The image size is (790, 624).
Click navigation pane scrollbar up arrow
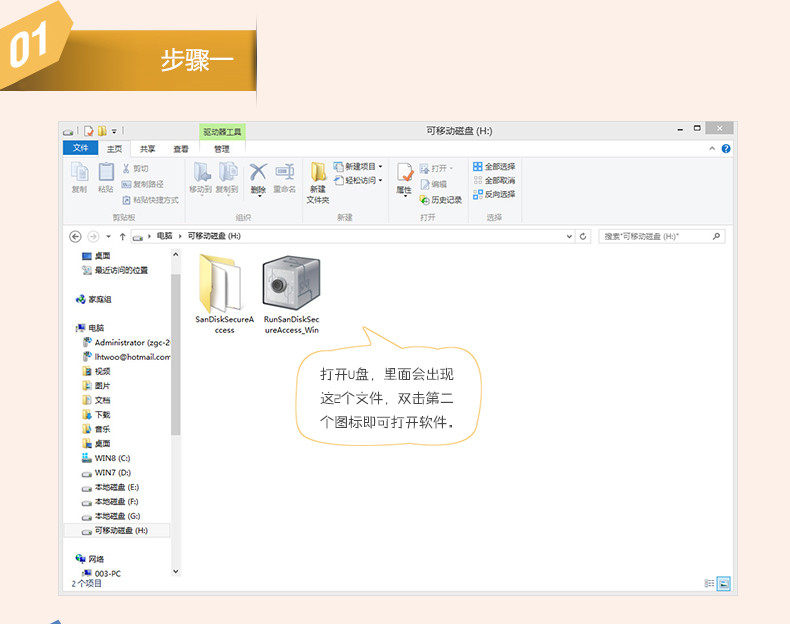click(x=175, y=255)
